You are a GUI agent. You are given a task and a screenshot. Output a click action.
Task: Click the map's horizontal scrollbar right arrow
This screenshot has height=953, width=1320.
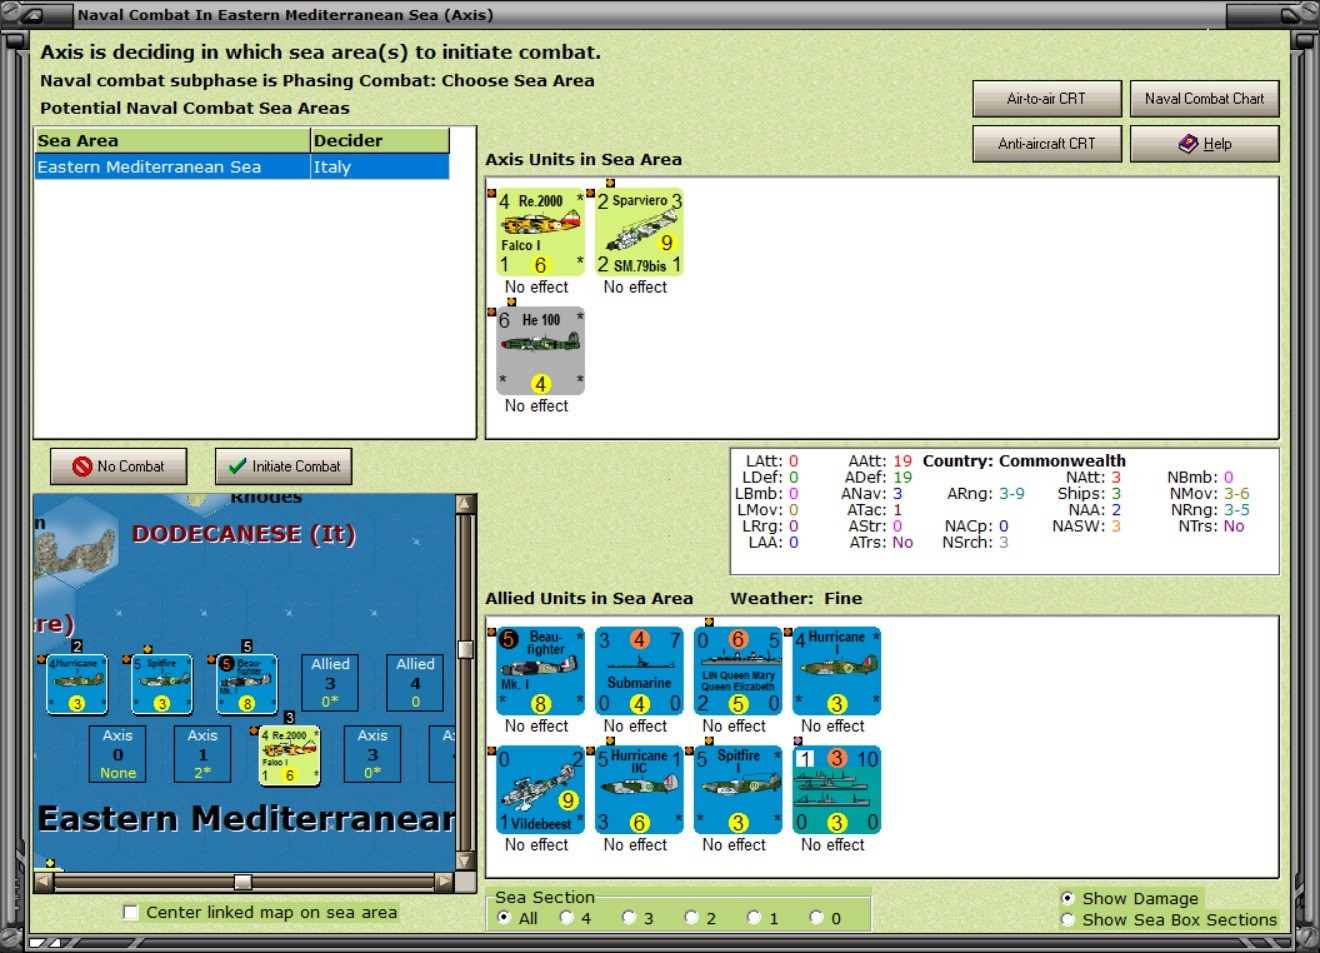[445, 882]
